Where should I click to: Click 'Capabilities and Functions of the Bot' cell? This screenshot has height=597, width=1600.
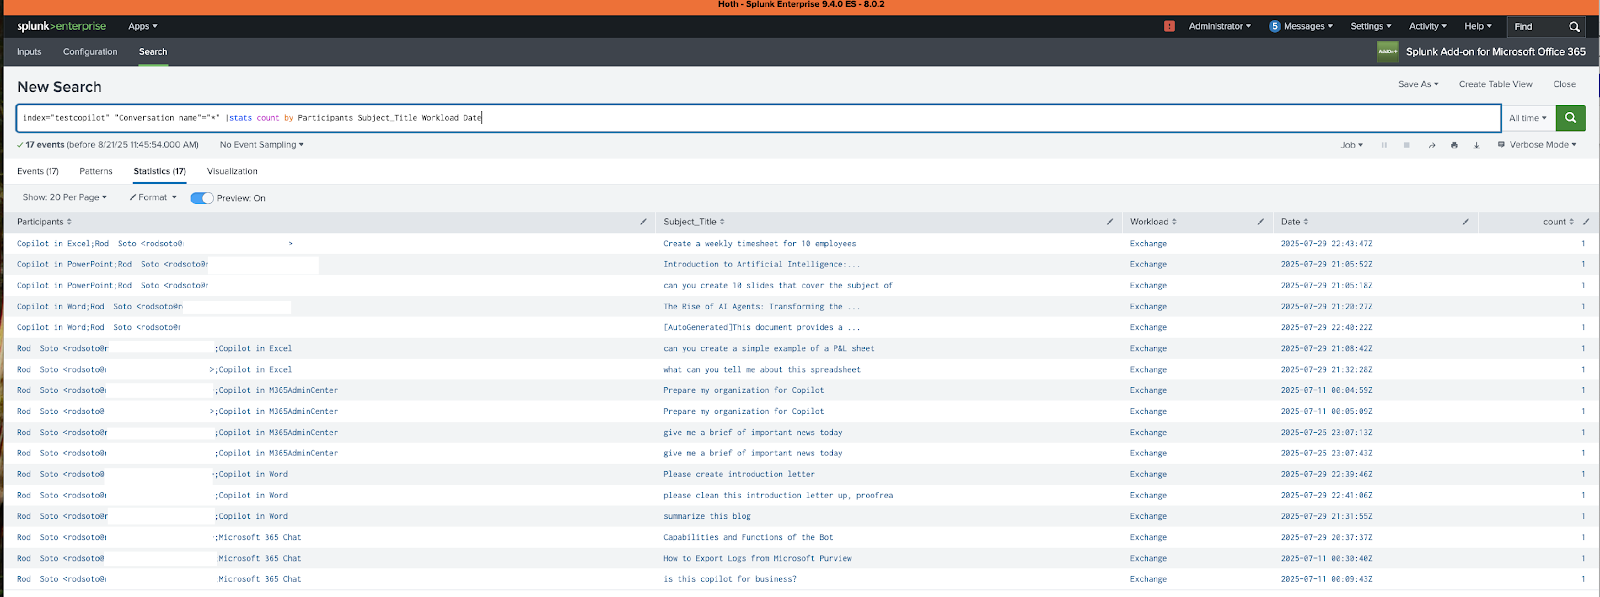748,538
